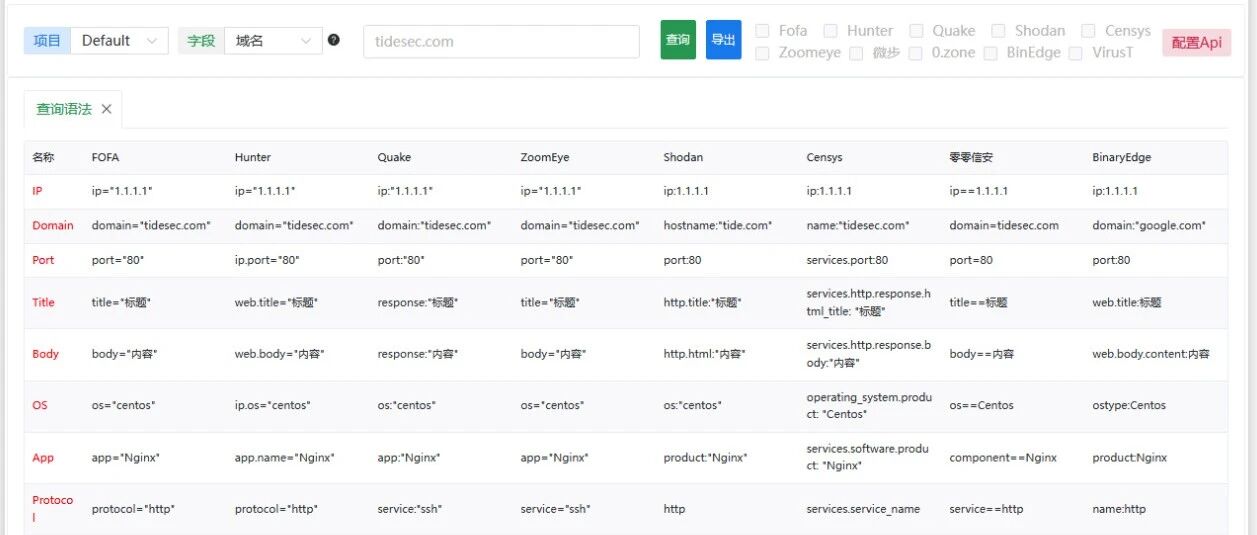Click the name:"tidesec.com" Censys cell
Image resolution: width=1257 pixels, height=535 pixels.
tap(858, 225)
